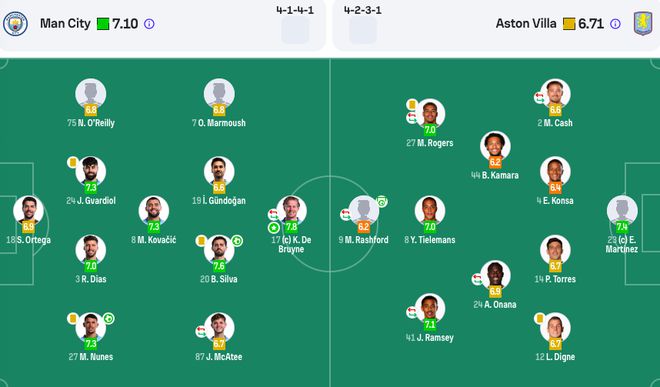660x387 pixels.
Task: Click the yellow card icon on L. Digne
Action: point(539,318)
